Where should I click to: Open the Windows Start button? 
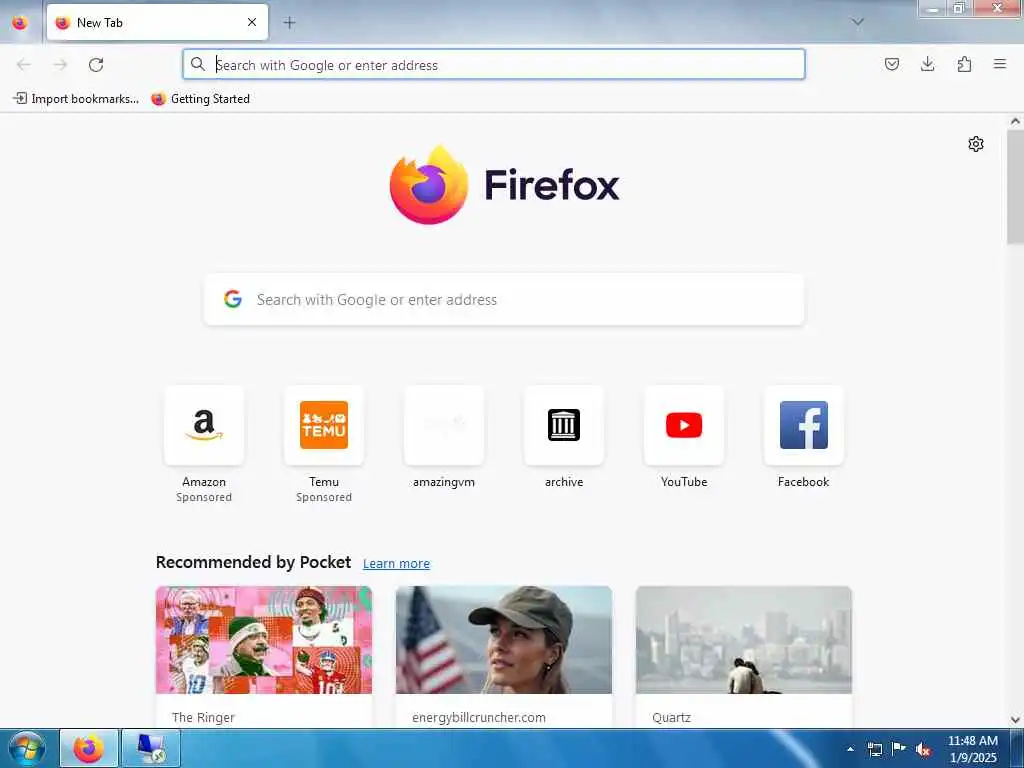pos(27,748)
